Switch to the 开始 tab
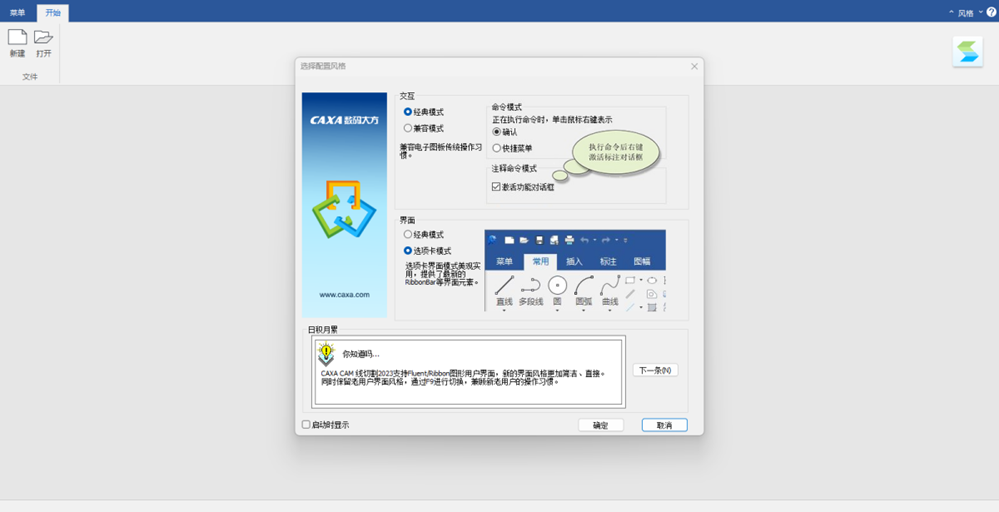Screen dimensions: 999x512 tap(53, 13)
